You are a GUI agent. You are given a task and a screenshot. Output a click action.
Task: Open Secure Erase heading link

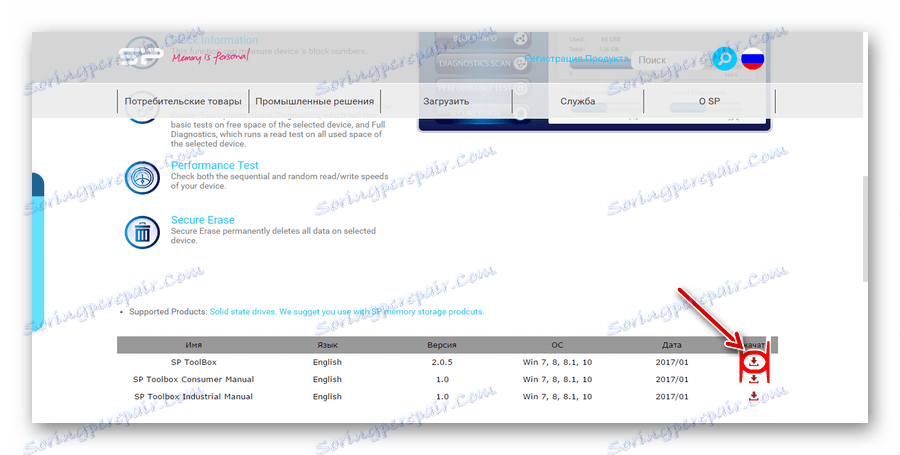pos(203,220)
